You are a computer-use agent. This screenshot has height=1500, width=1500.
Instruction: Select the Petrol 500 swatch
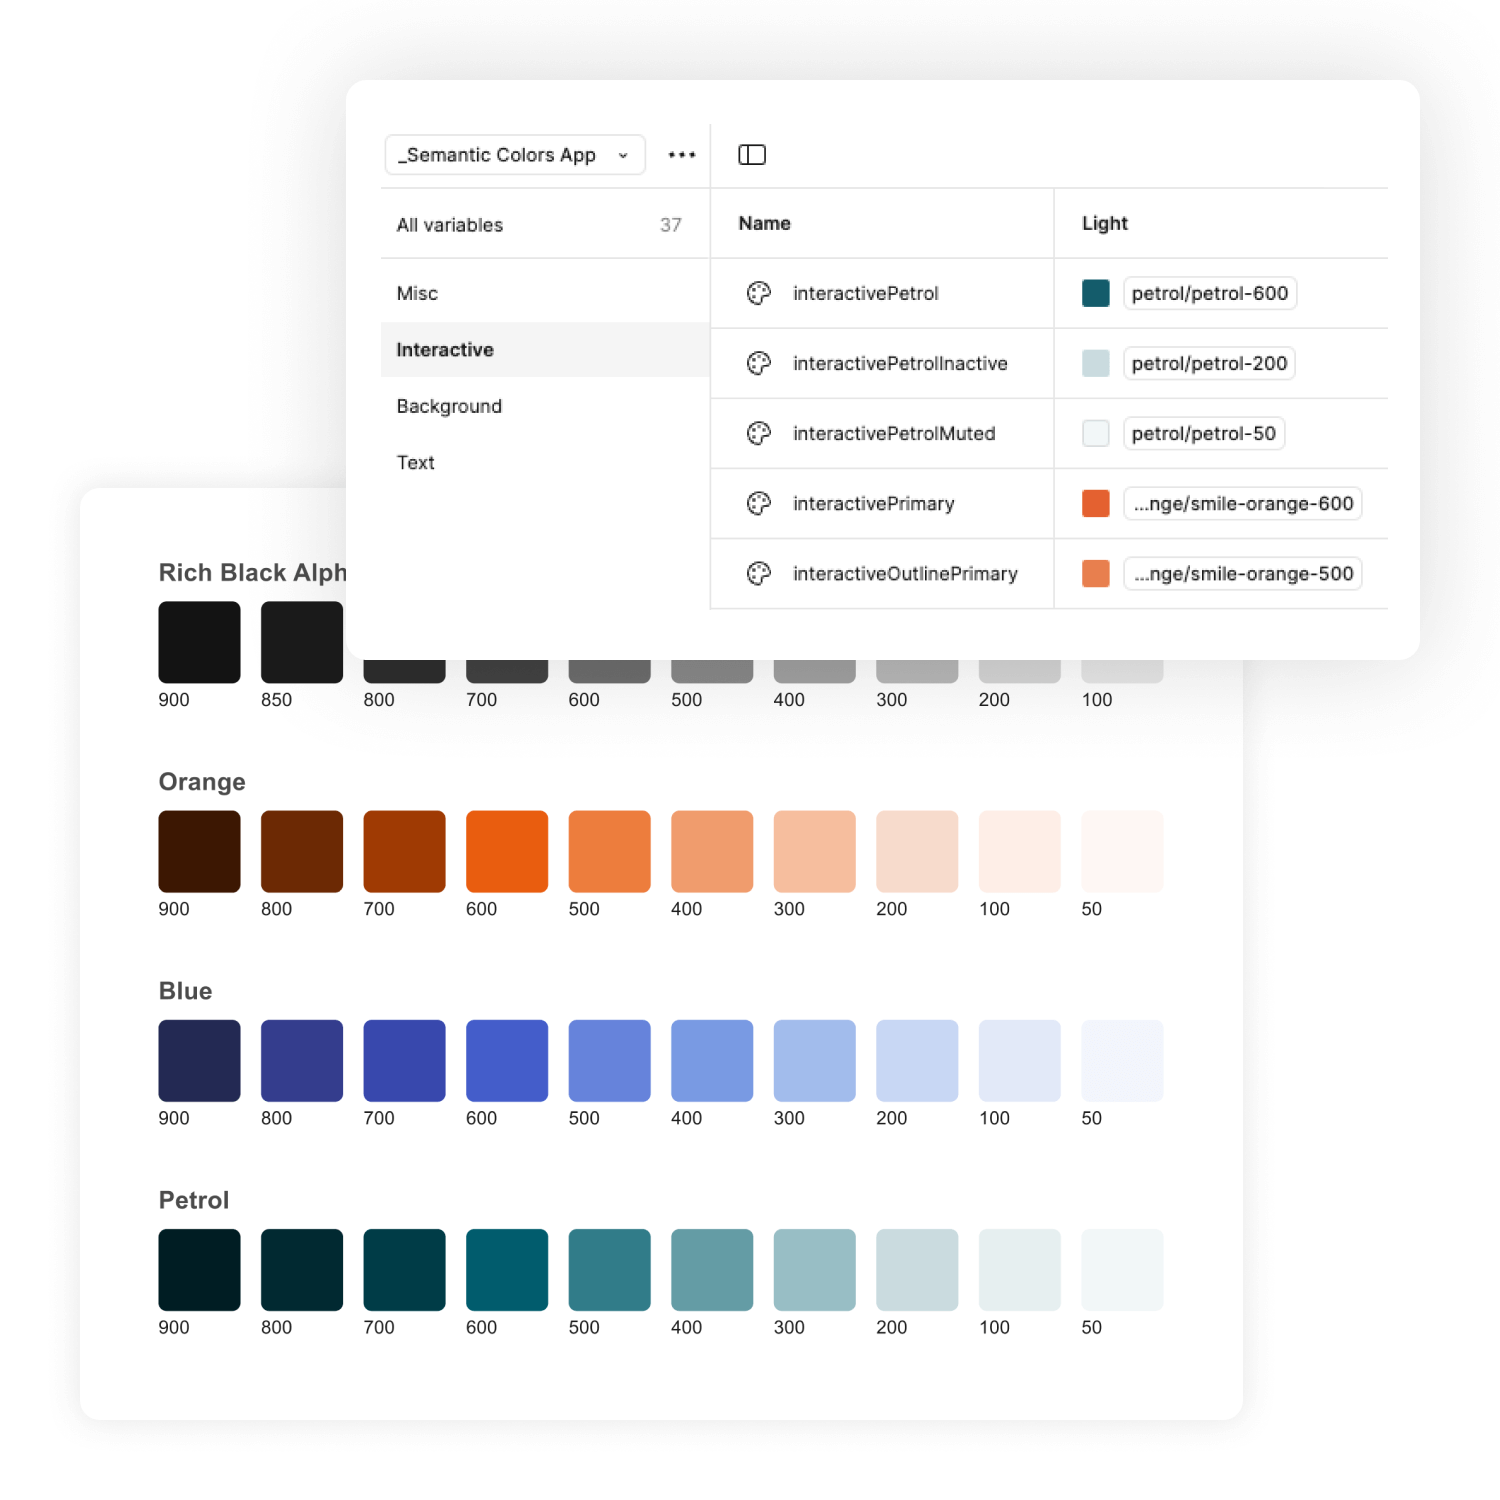click(x=609, y=1270)
